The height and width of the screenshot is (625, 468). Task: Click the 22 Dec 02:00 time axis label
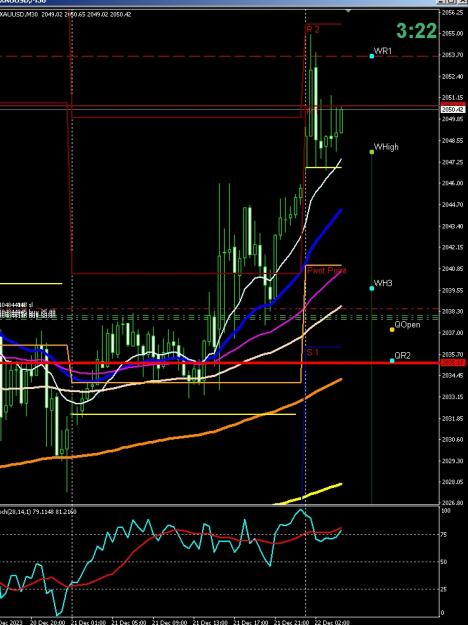click(332, 622)
